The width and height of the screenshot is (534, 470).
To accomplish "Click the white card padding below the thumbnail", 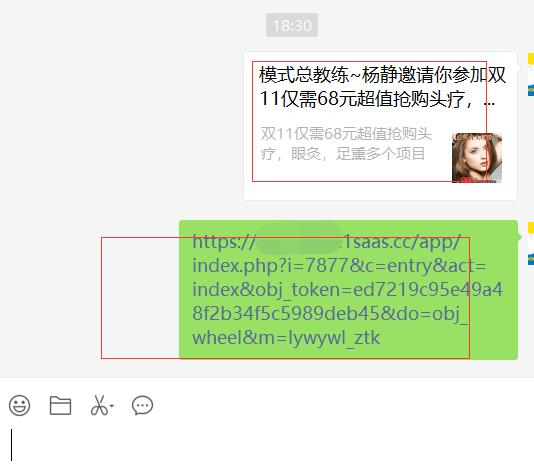I will tap(380, 191).
